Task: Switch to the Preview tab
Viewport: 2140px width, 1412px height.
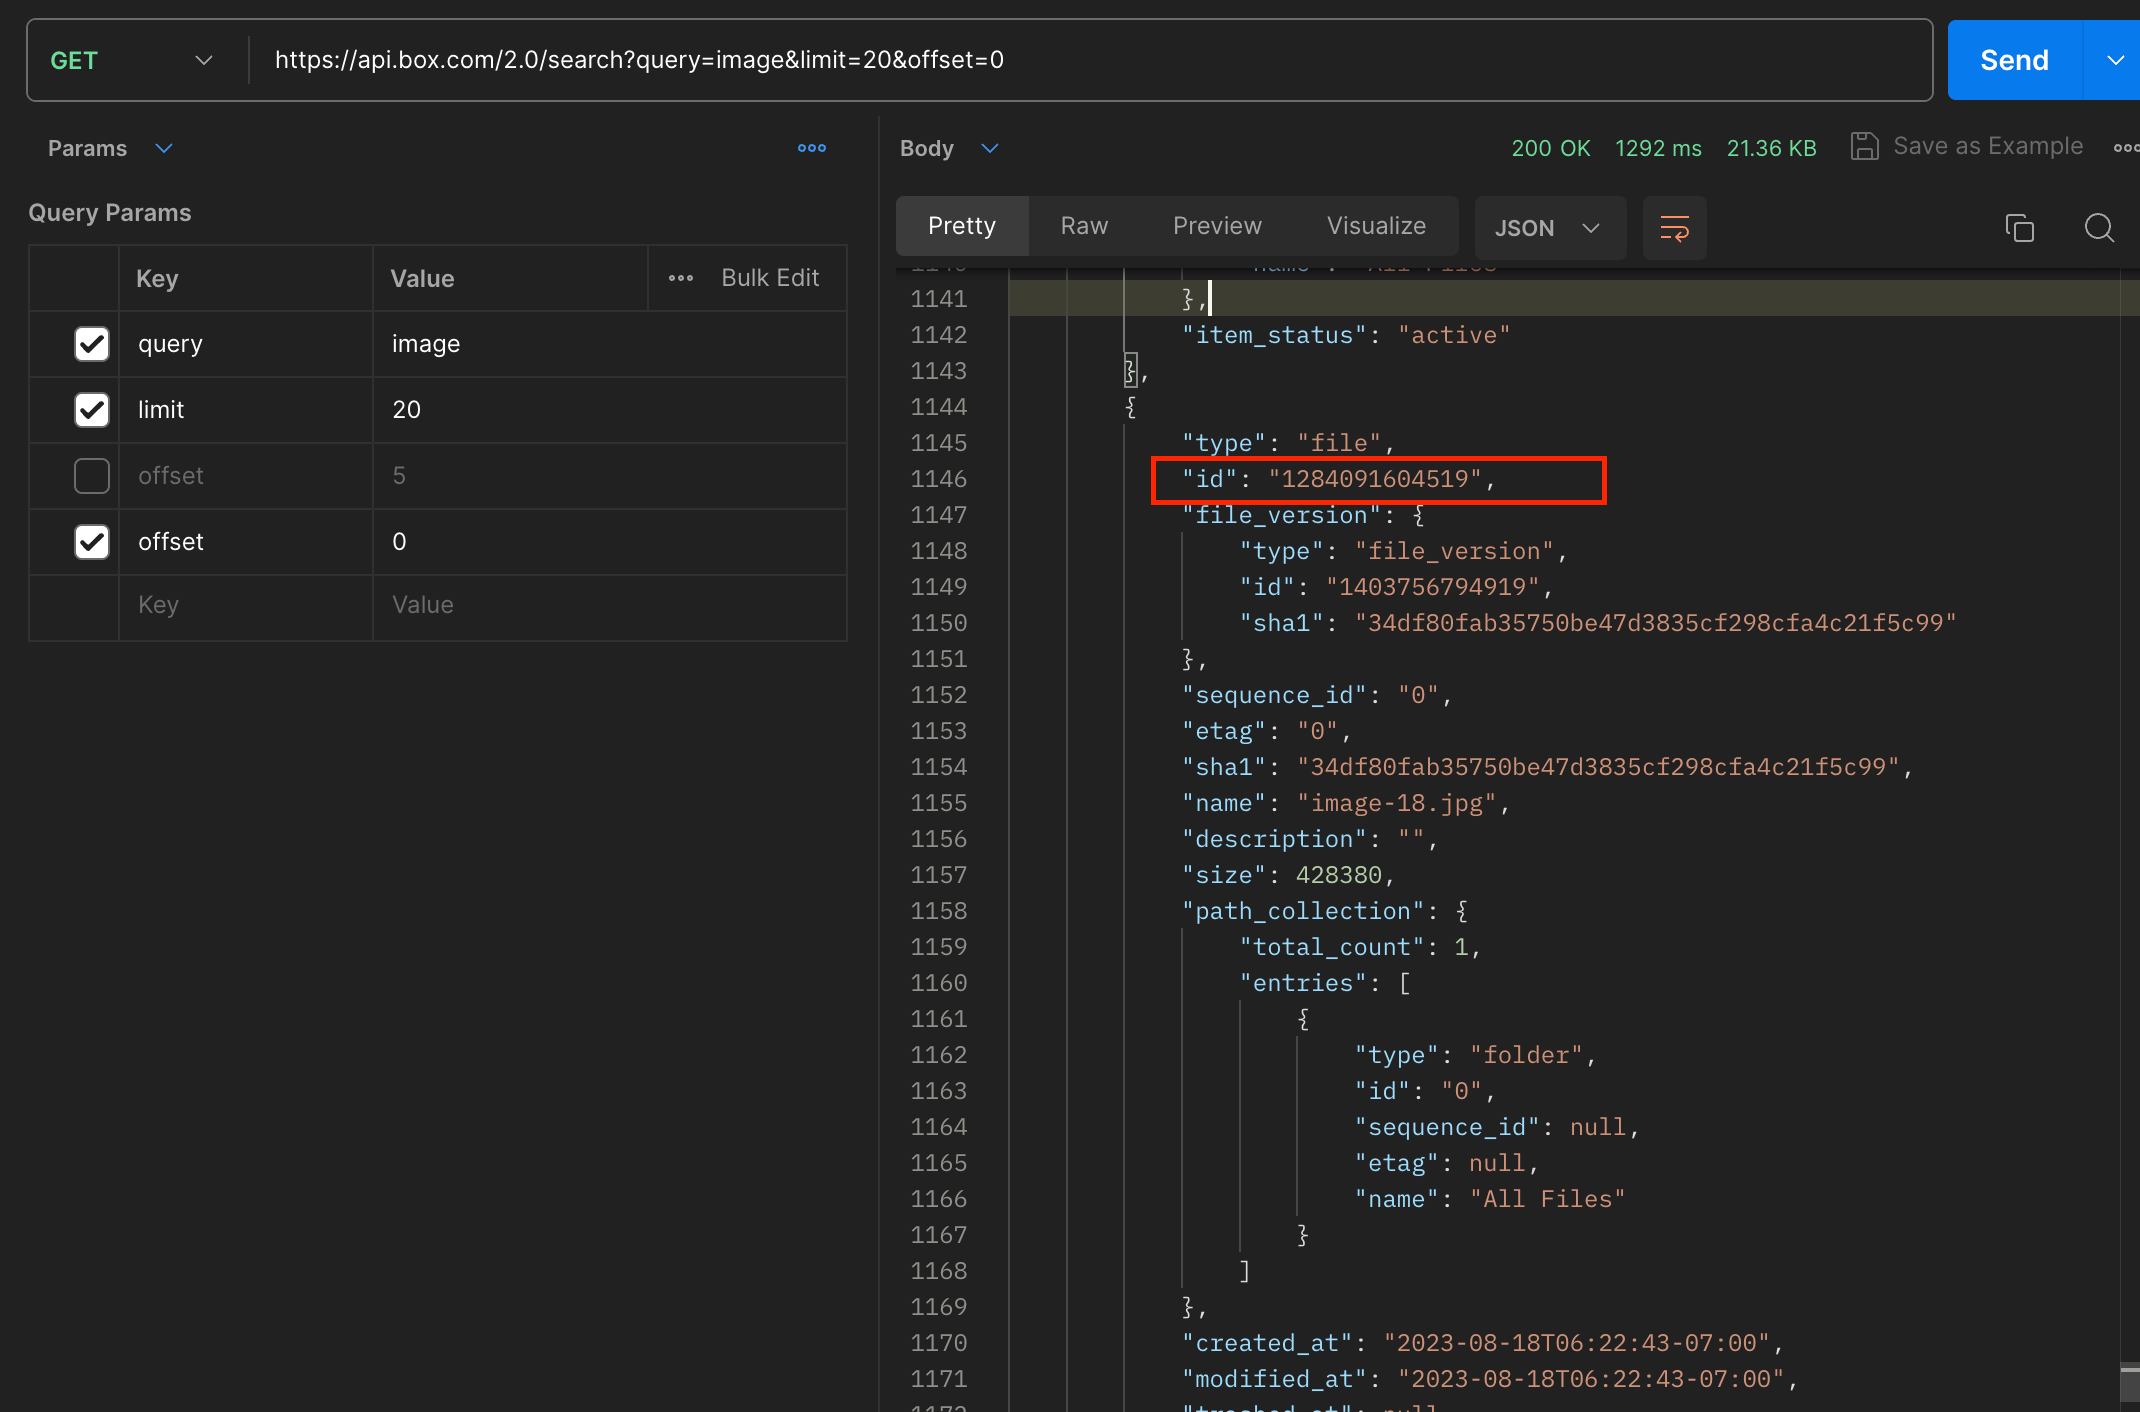Action: click(x=1217, y=226)
